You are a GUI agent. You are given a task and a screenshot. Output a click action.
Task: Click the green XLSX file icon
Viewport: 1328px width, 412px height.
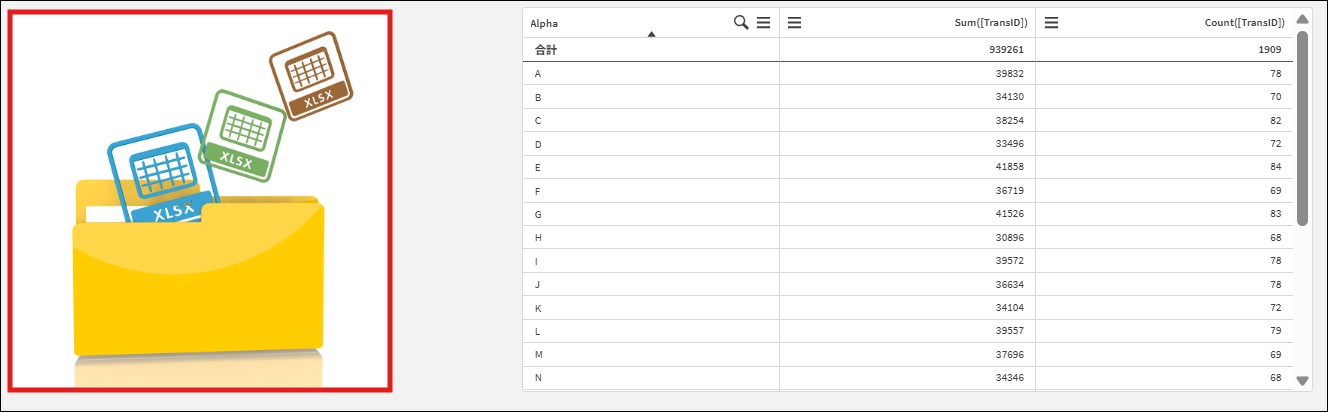pyautogui.click(x=244, y=135)
